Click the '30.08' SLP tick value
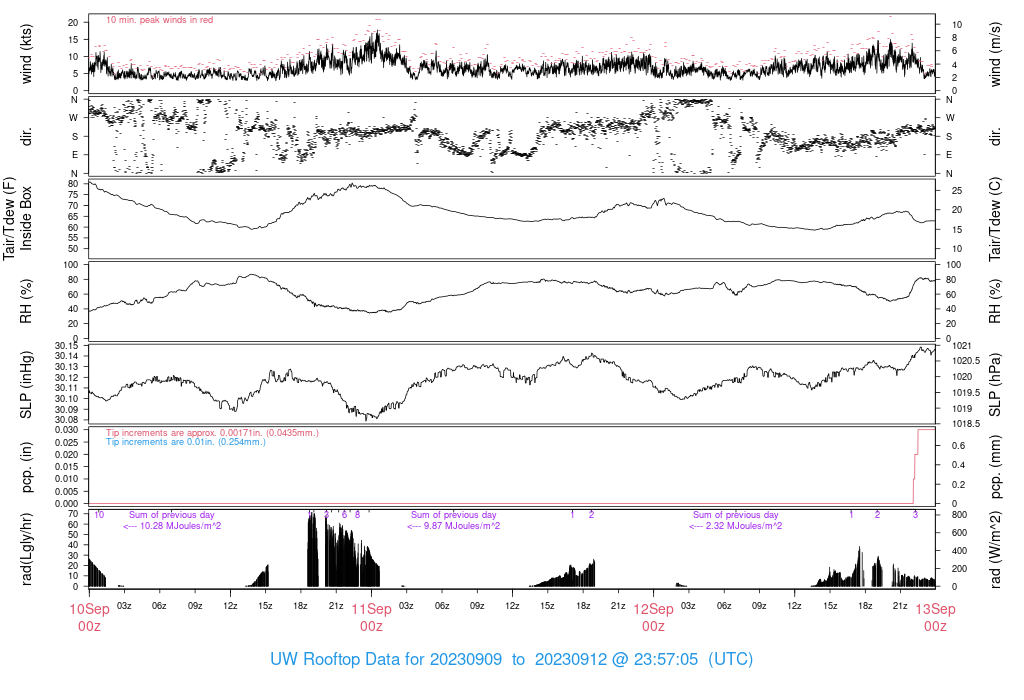 [67, 419]
